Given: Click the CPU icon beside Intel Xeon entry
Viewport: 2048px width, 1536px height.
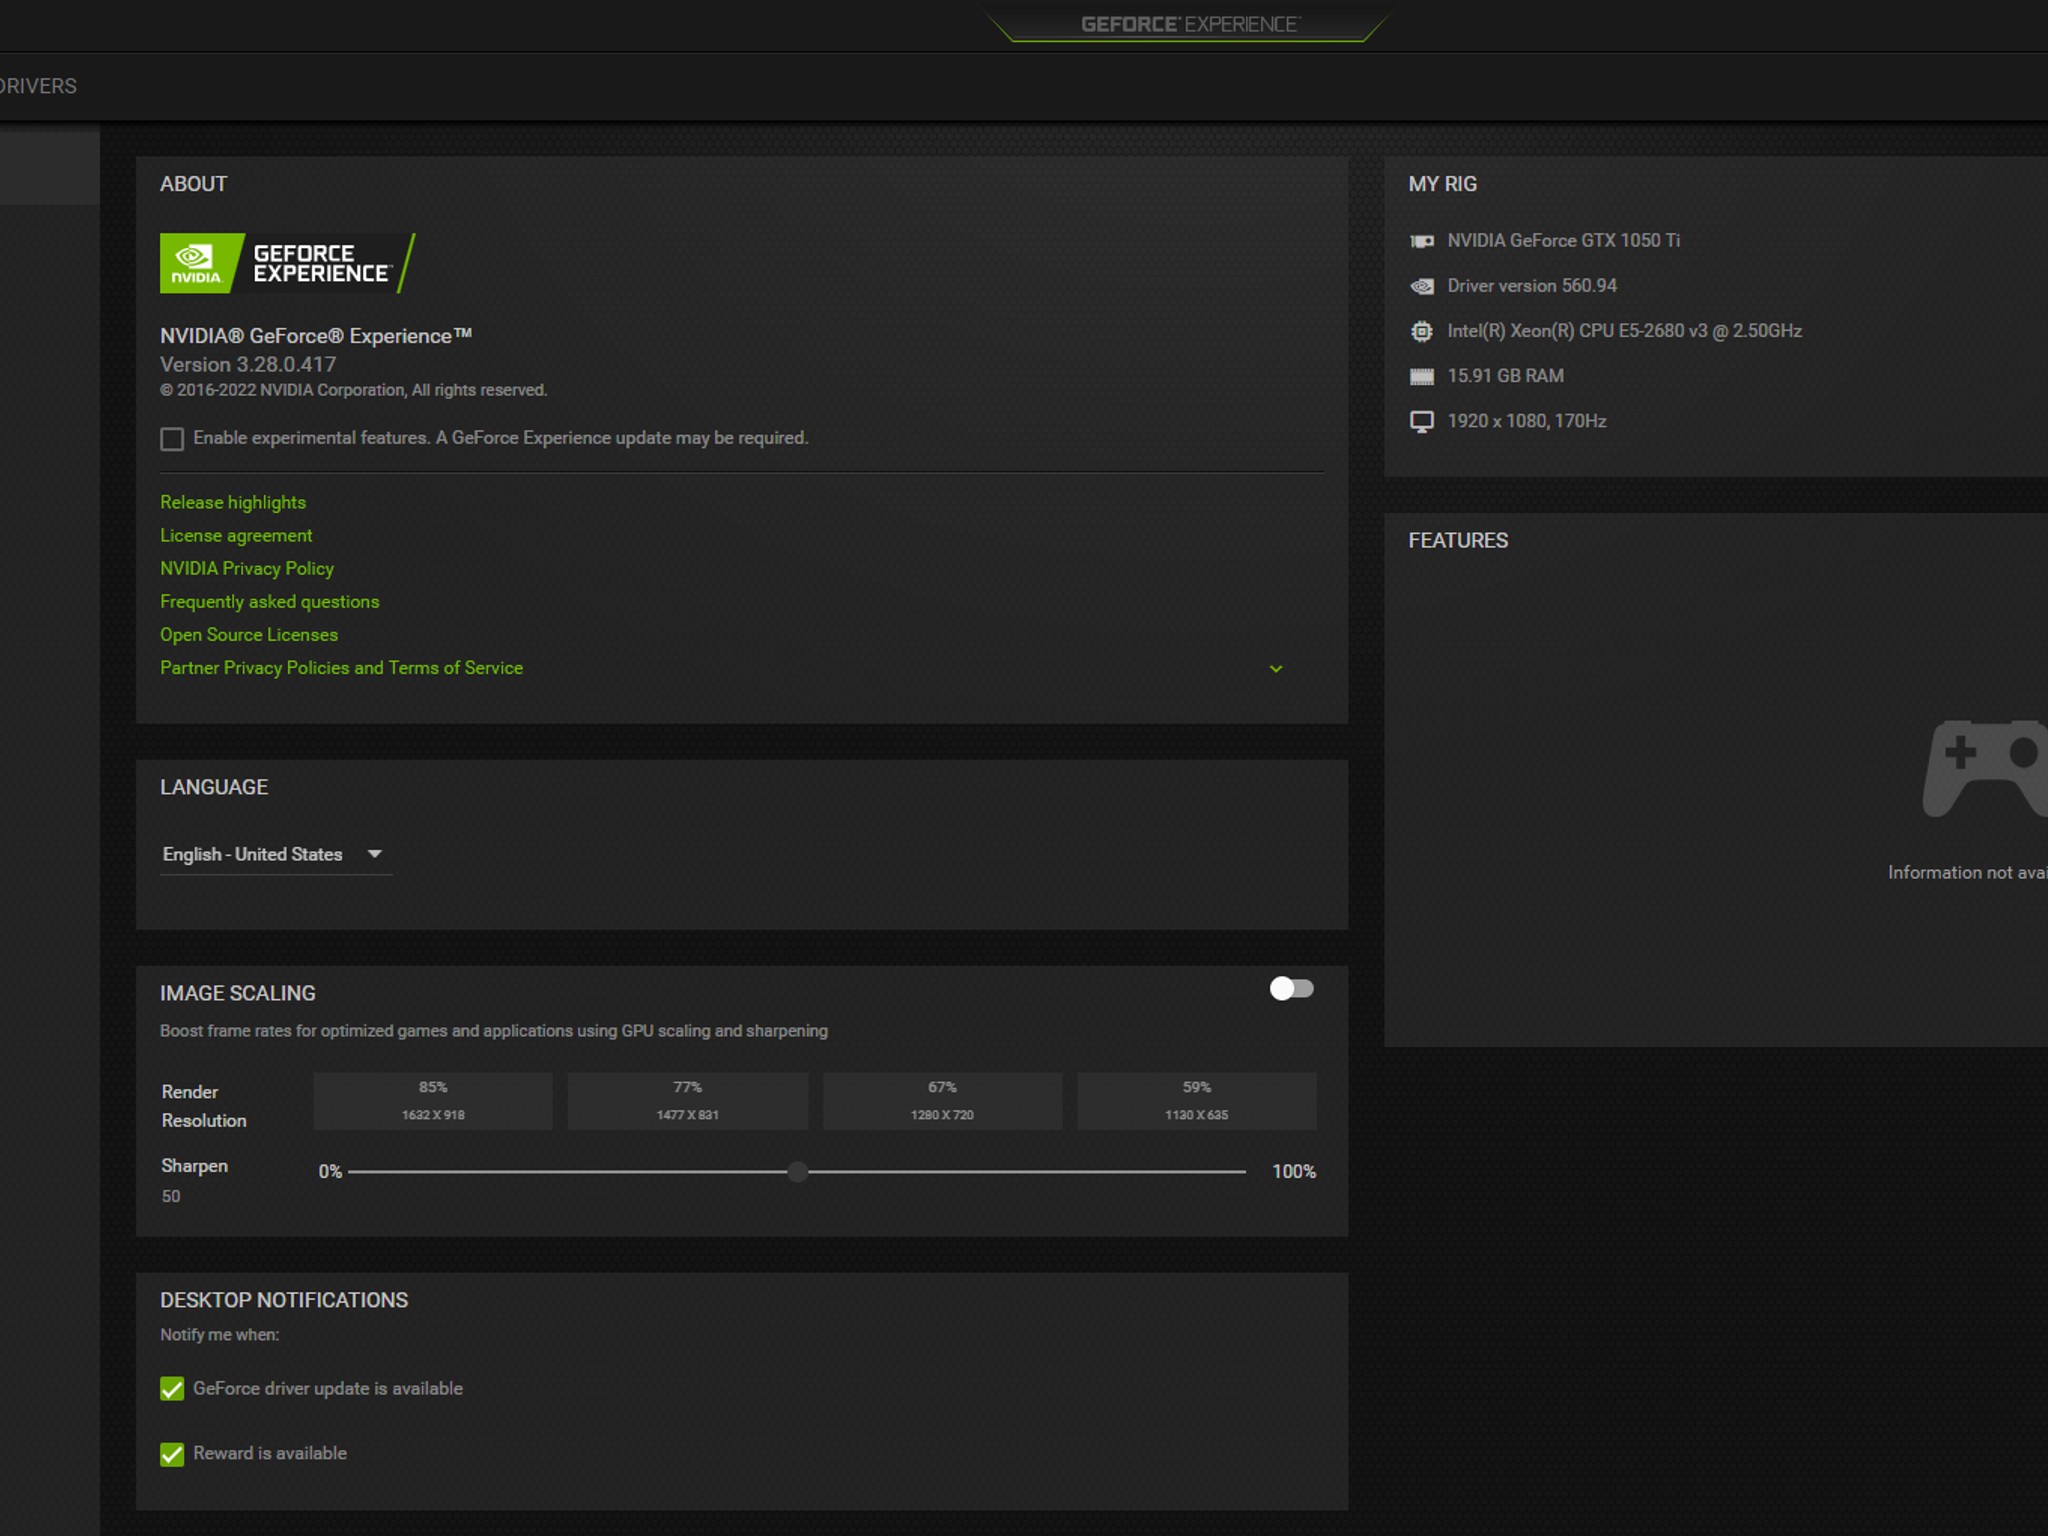Looking at the screenshot, I should point(1422,330).
